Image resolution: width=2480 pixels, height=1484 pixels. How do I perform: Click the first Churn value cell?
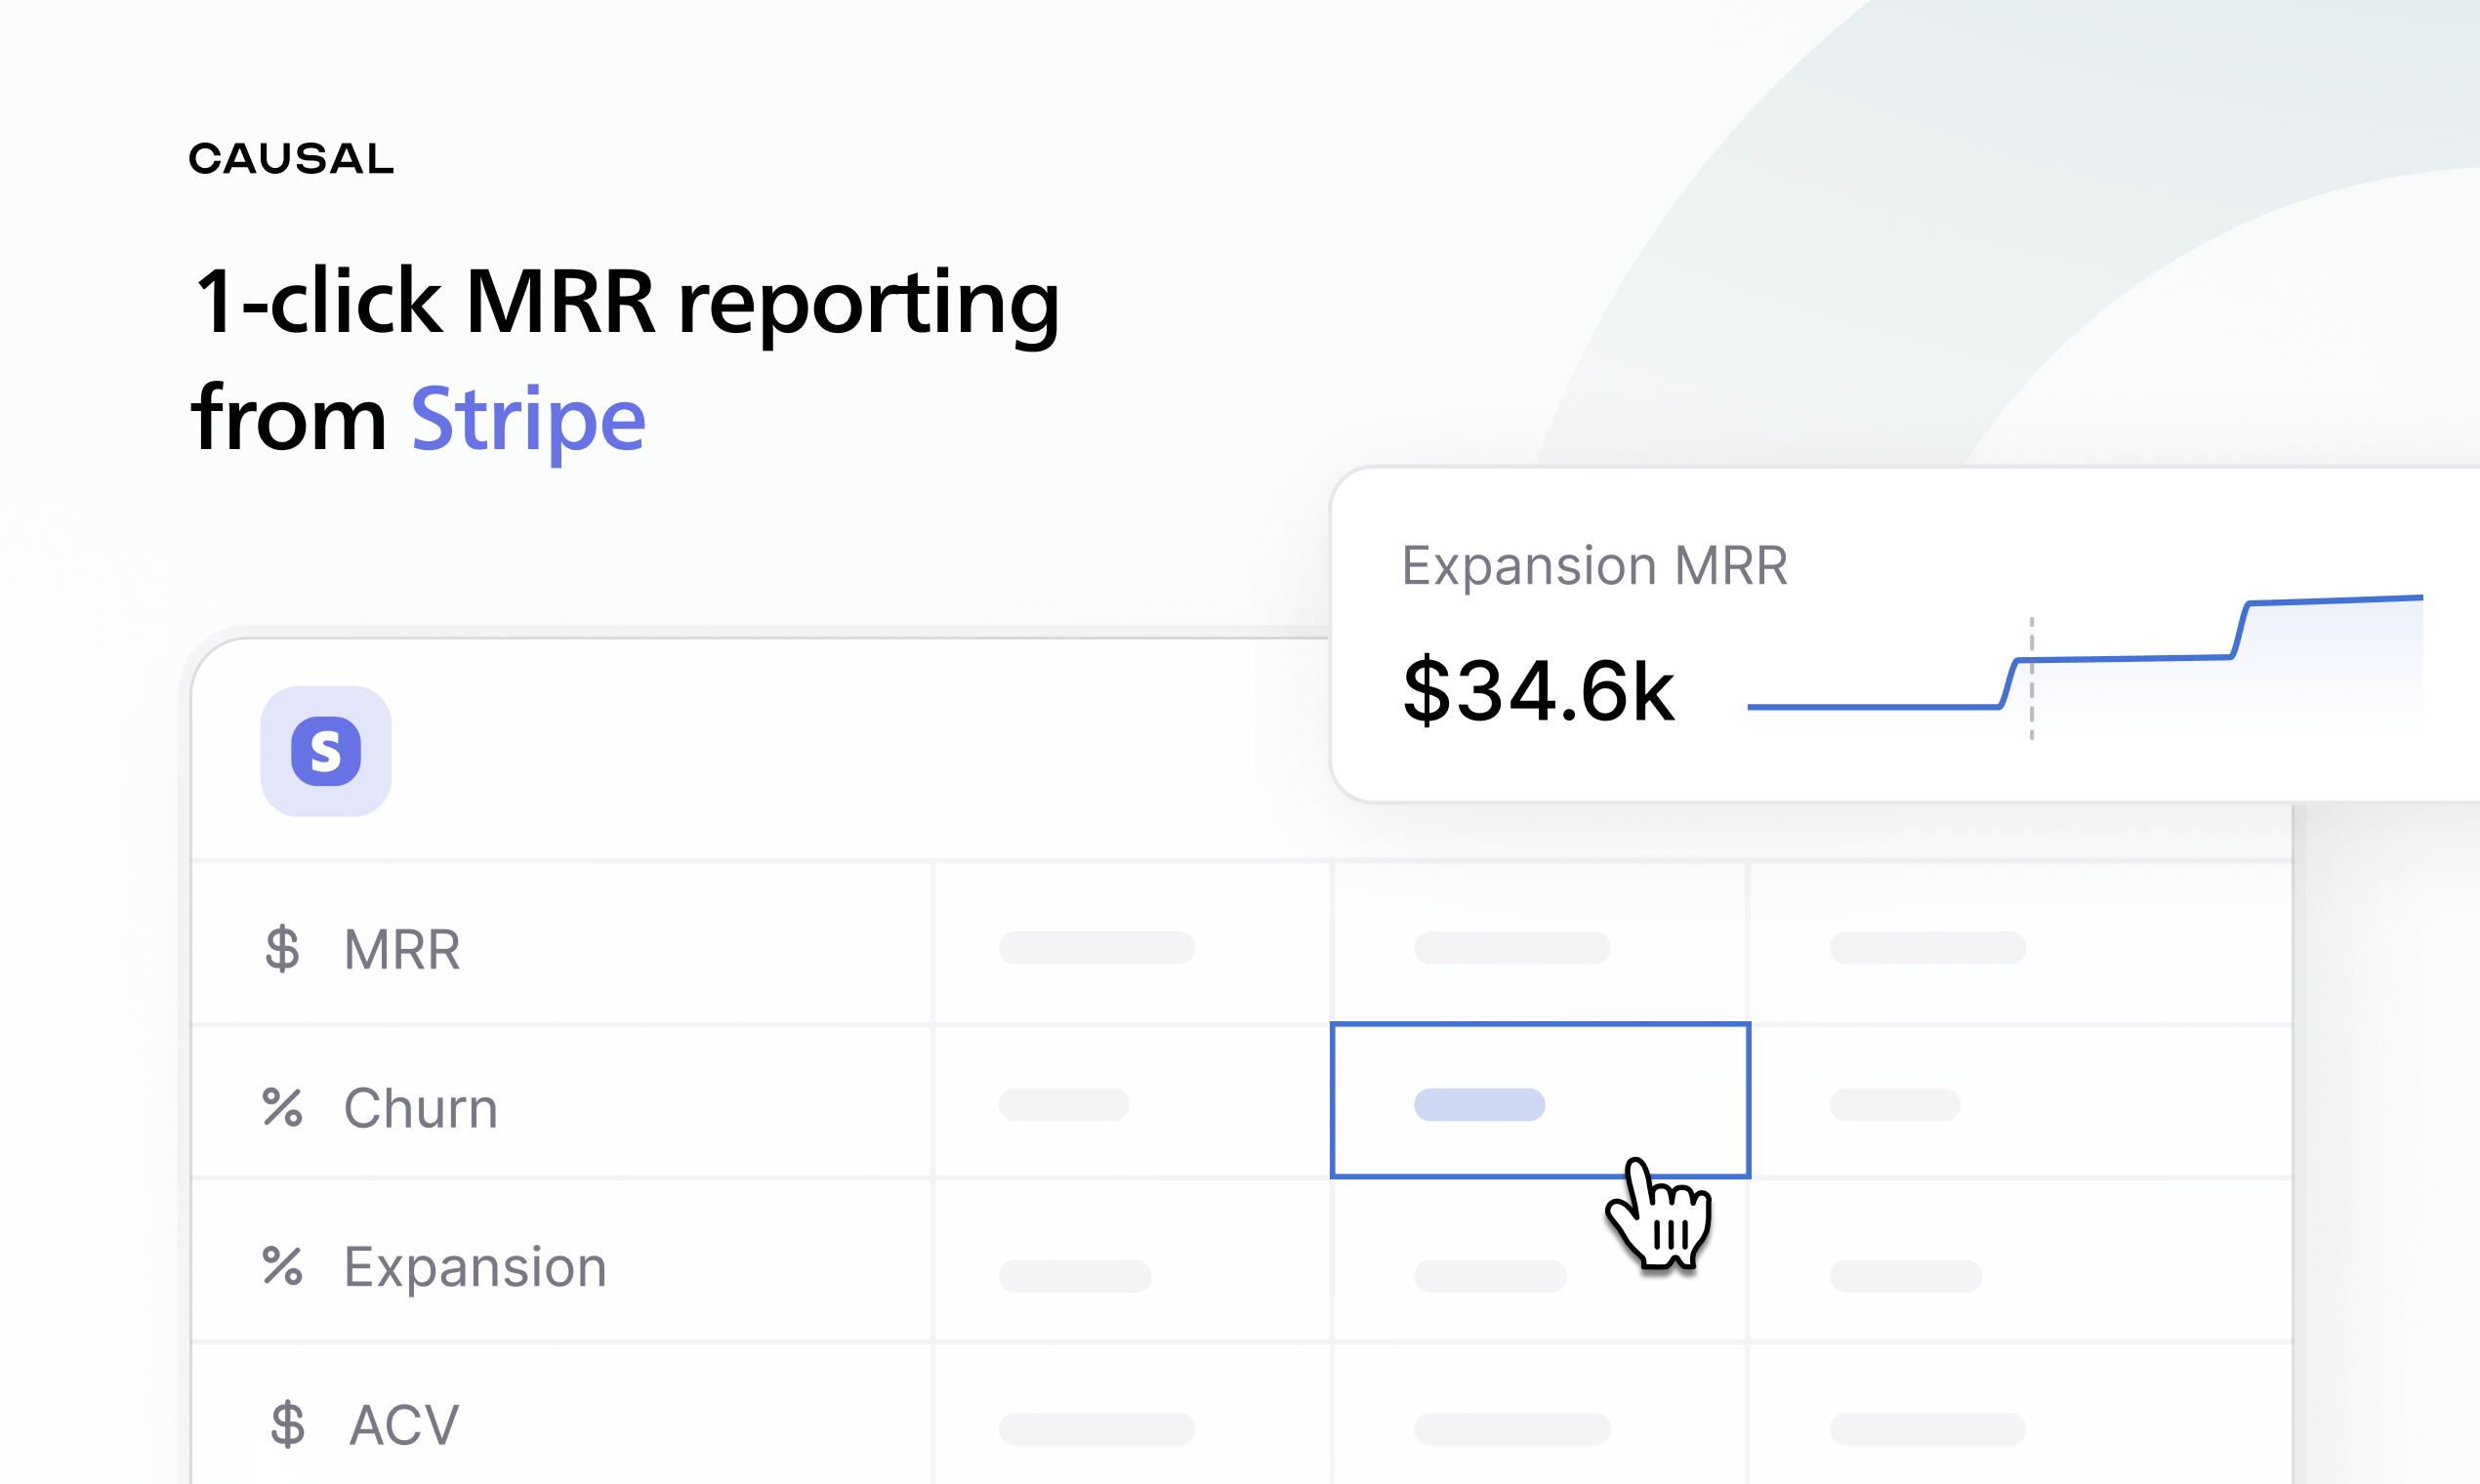point(1063,1105)
